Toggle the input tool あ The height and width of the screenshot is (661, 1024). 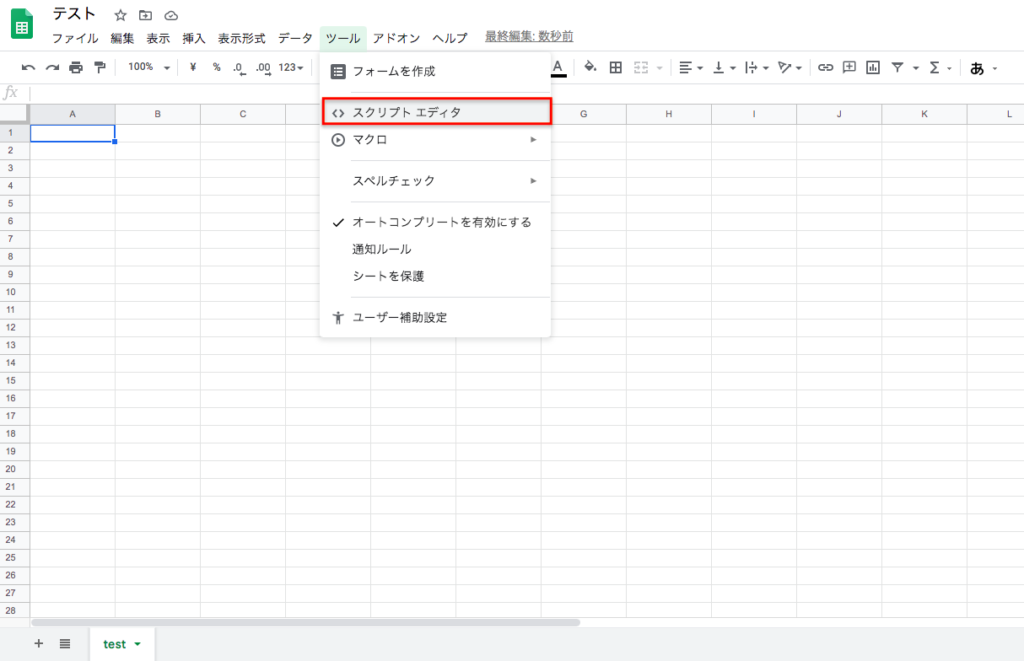[977, 67]
